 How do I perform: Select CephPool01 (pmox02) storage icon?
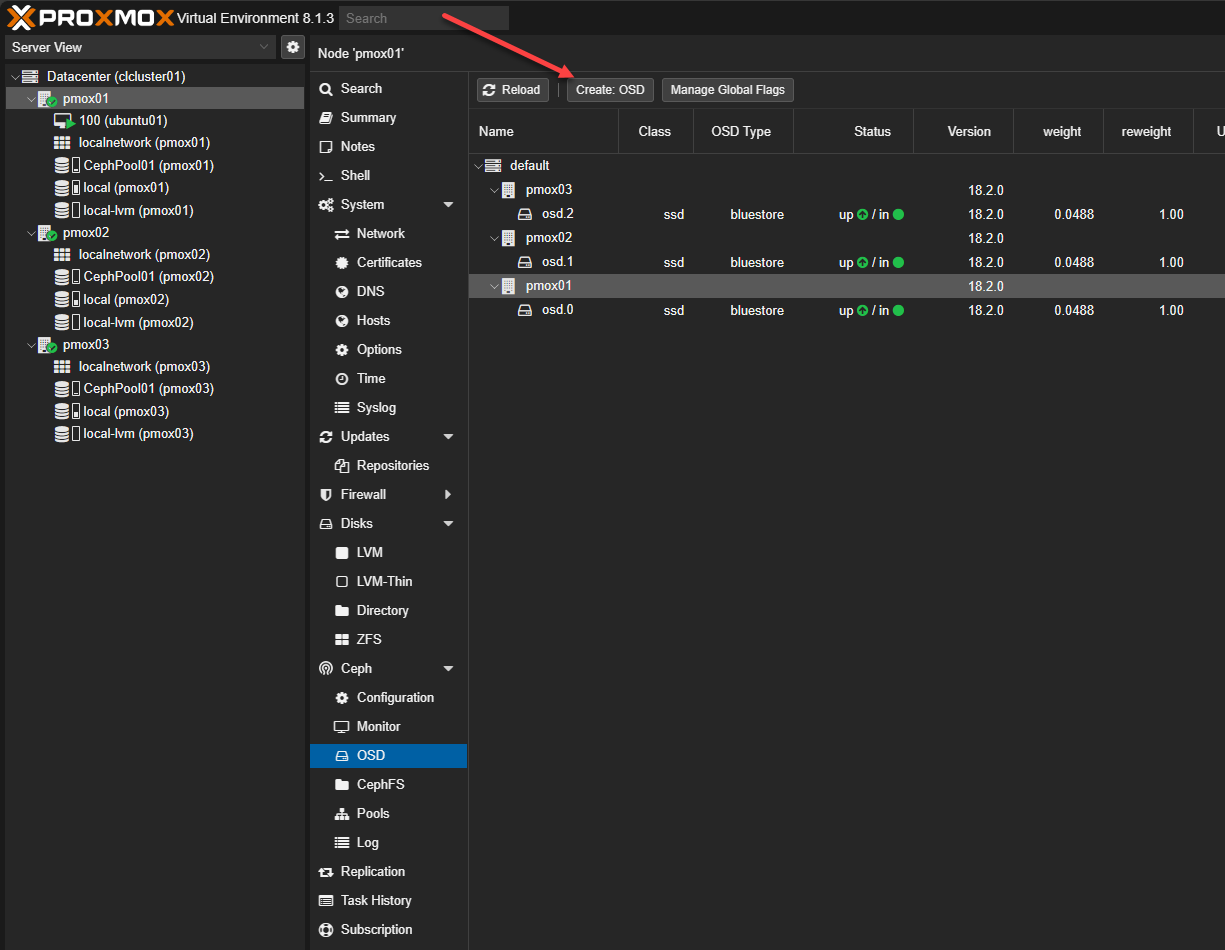click(63, 277)
